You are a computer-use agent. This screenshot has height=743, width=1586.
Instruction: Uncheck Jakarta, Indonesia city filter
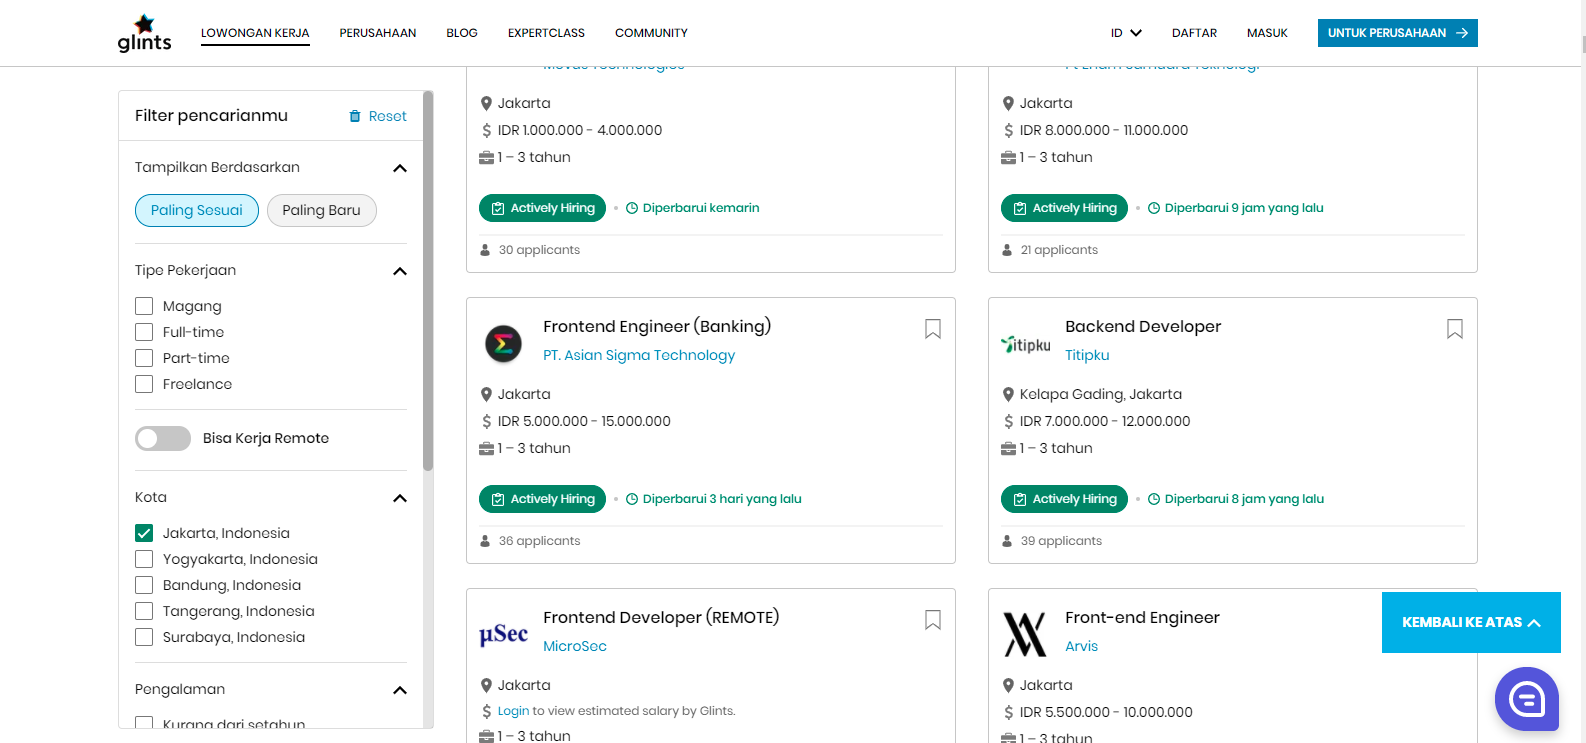[144, 533]
